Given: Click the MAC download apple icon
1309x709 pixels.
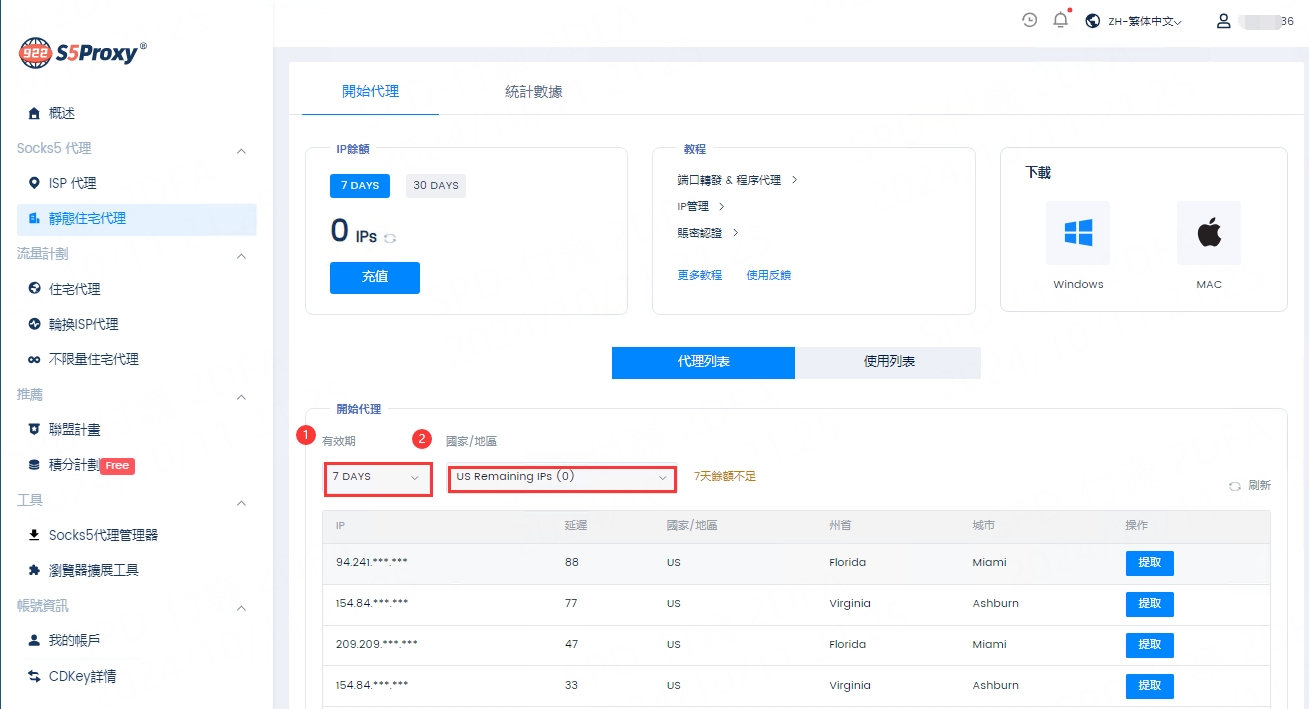Looking at the screenshot, I should [1208, 233].
